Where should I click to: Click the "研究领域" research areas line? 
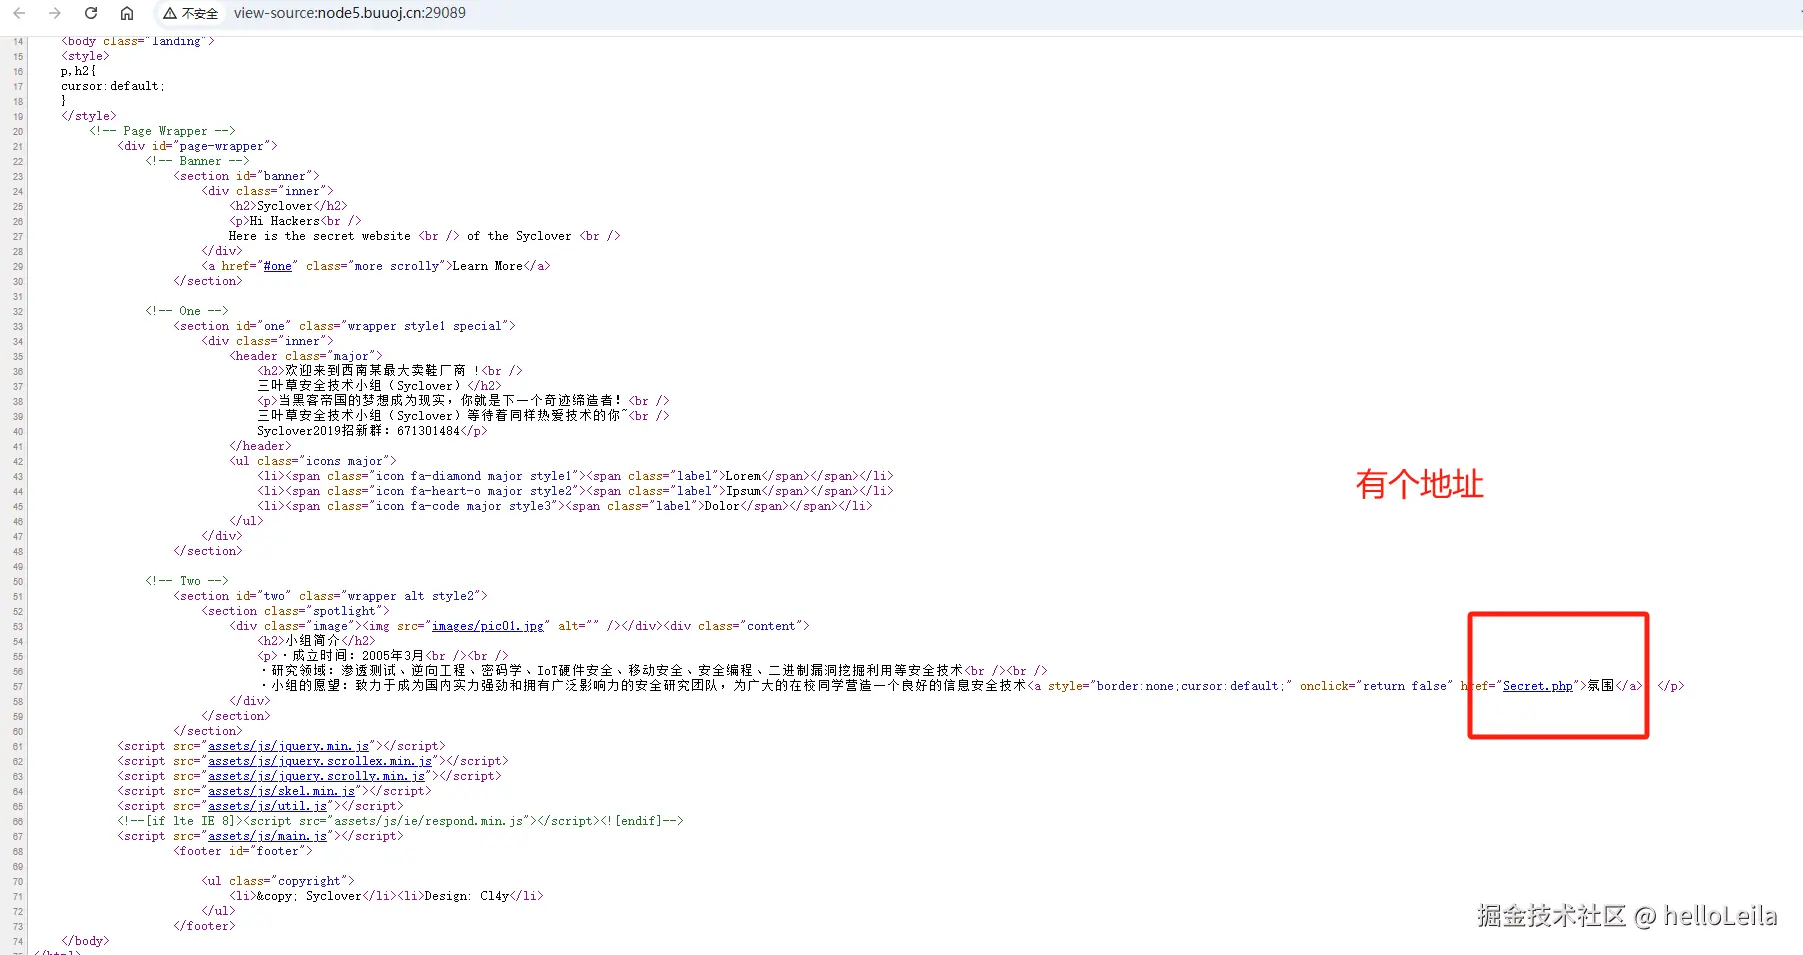654,671
